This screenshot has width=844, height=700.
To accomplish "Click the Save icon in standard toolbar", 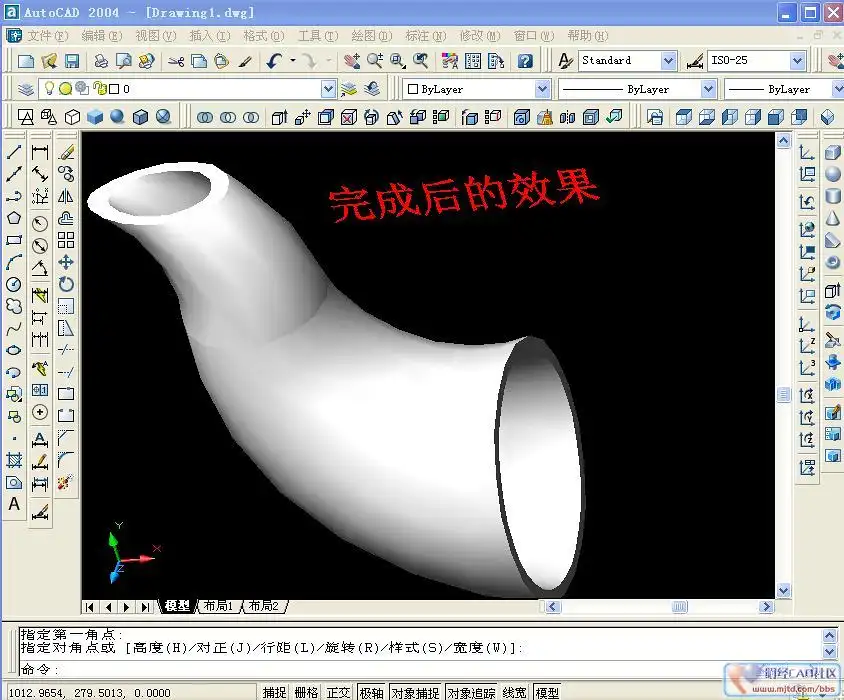I will click(x=72, y=60).
